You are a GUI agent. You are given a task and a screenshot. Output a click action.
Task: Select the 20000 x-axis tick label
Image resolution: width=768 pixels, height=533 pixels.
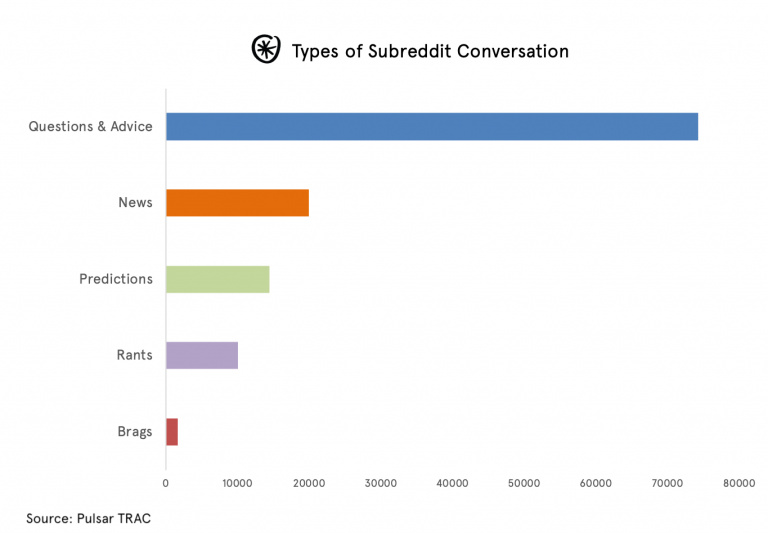(x=309, y=483)
